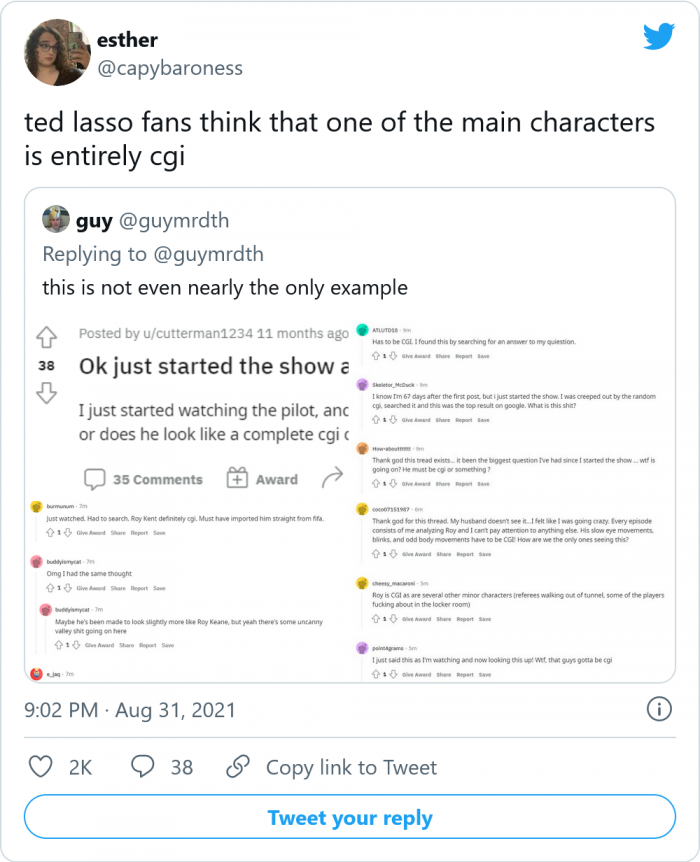
Task: Upvote the Reddit post with the up arrow
Action: coord(47,338)
